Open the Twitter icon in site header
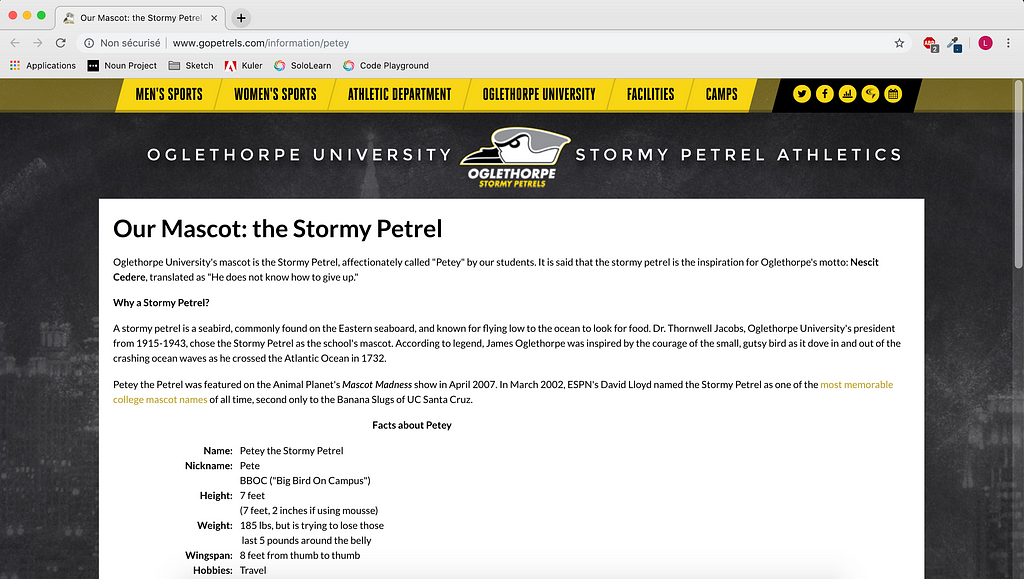Screen dimensions: 1024x579 pyautogui.click(x=802, y=94)
